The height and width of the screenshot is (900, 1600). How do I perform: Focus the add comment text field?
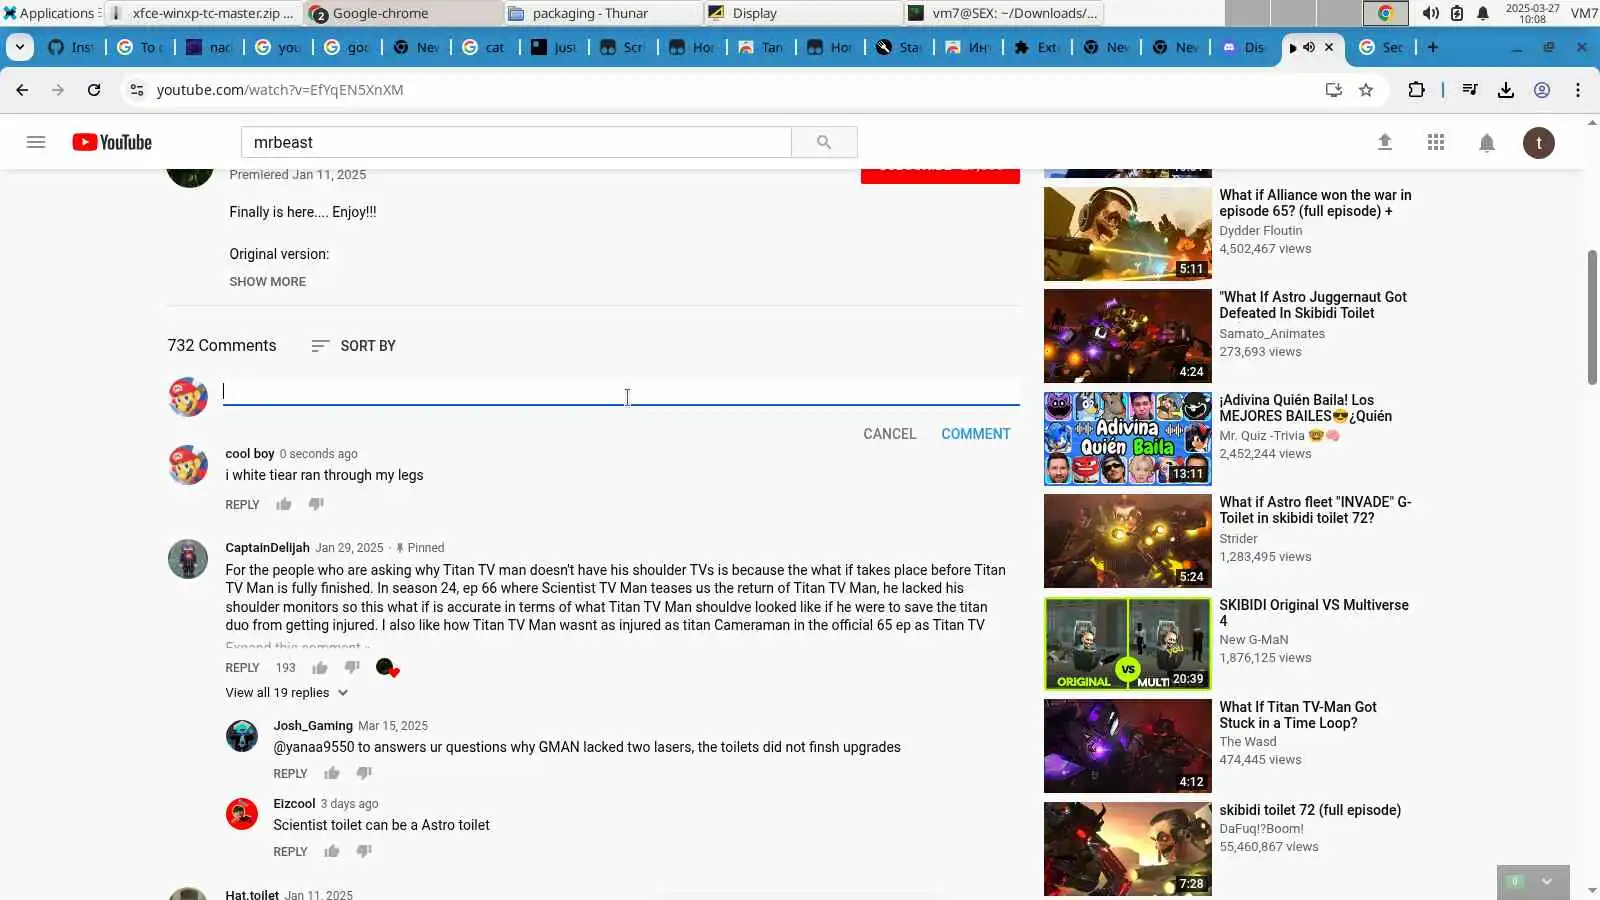click(621, 392)
